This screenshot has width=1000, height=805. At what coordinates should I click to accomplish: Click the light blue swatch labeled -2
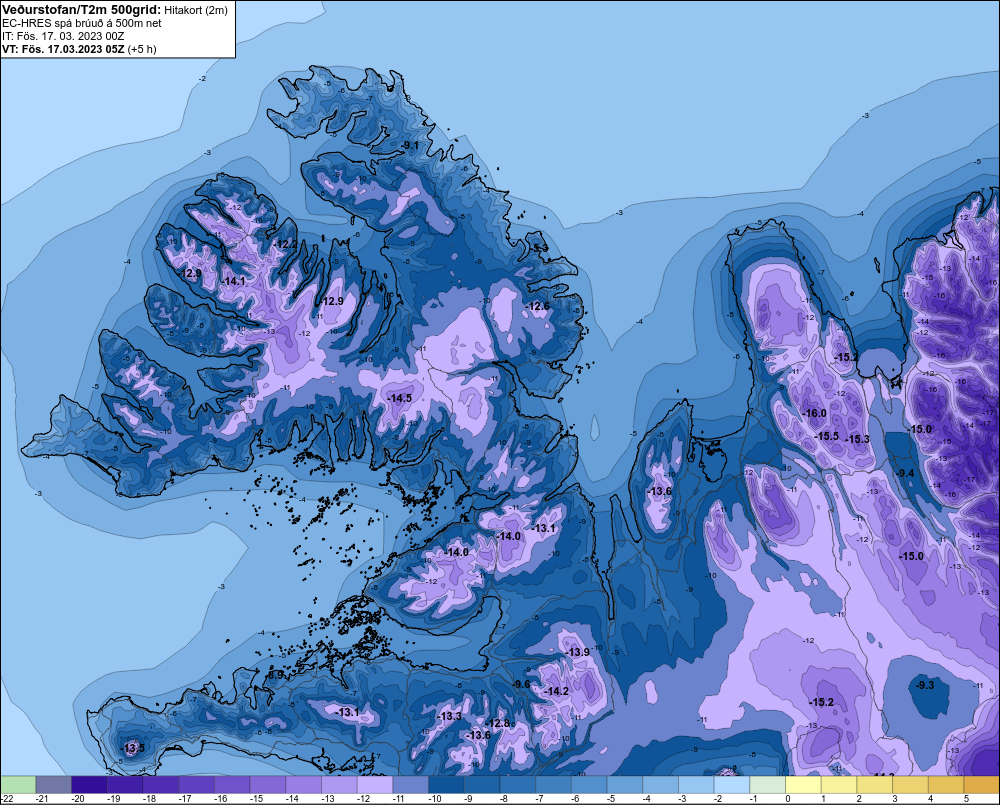732,785
